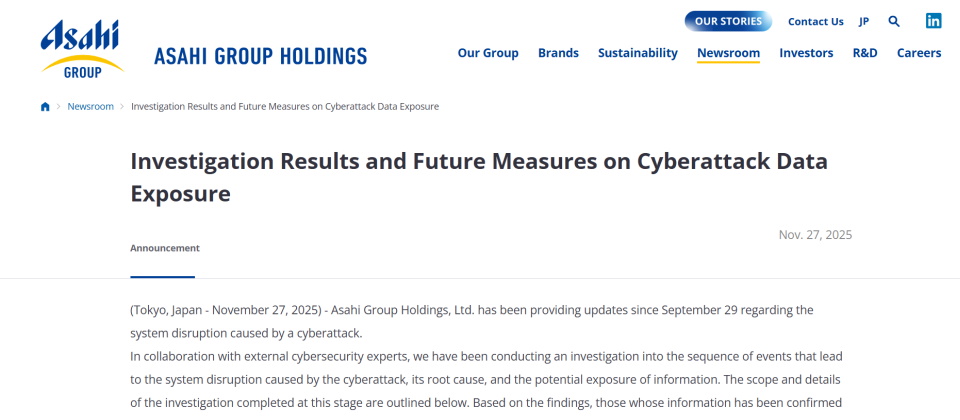Click the Newsroom breadcrumb link
Image resolution: width=960 pixels, height=420 pixels.
coord(90,107)
